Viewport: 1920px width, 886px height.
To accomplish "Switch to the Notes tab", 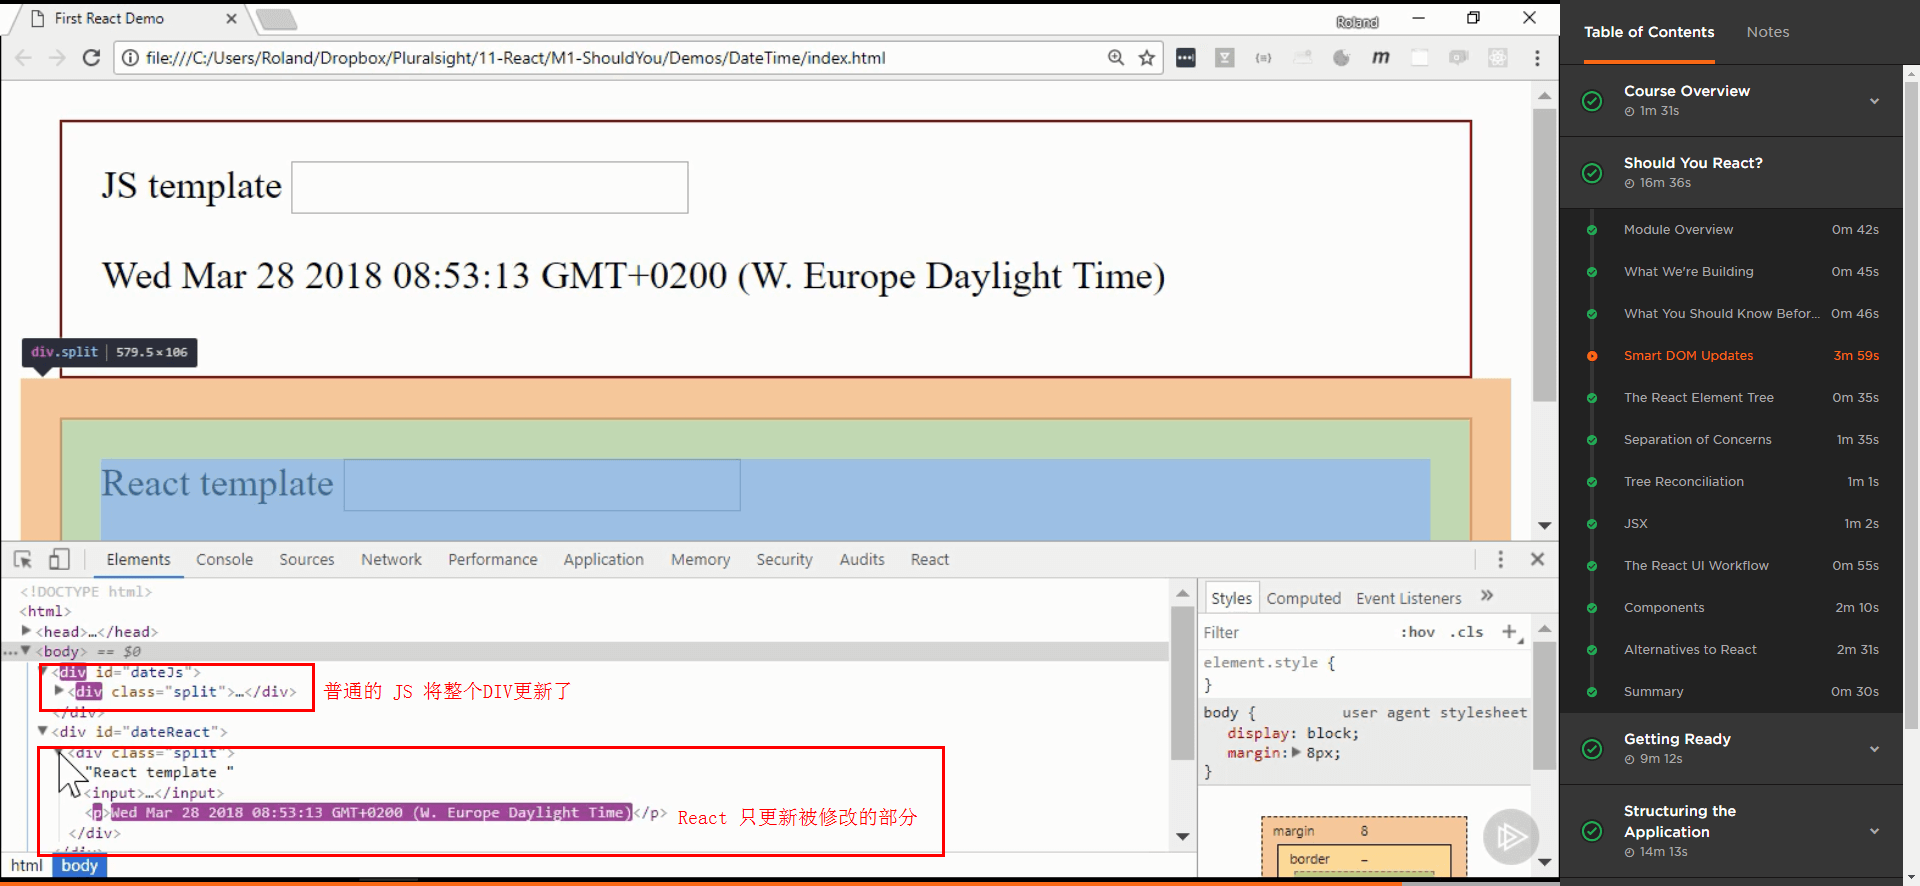I will (1768, 32).
